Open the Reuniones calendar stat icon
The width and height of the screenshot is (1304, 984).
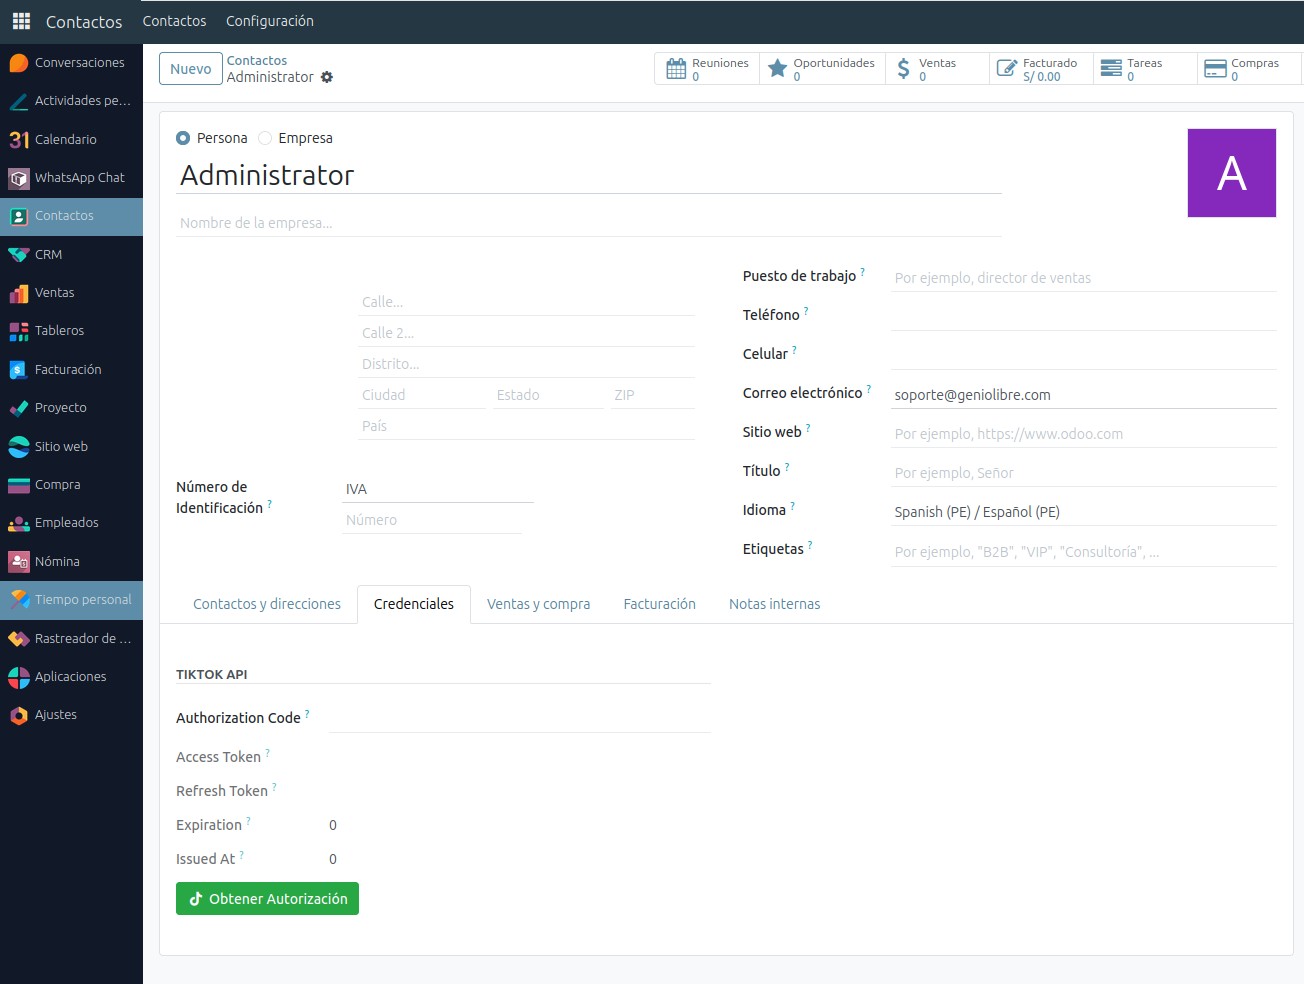tap(676, 67)
